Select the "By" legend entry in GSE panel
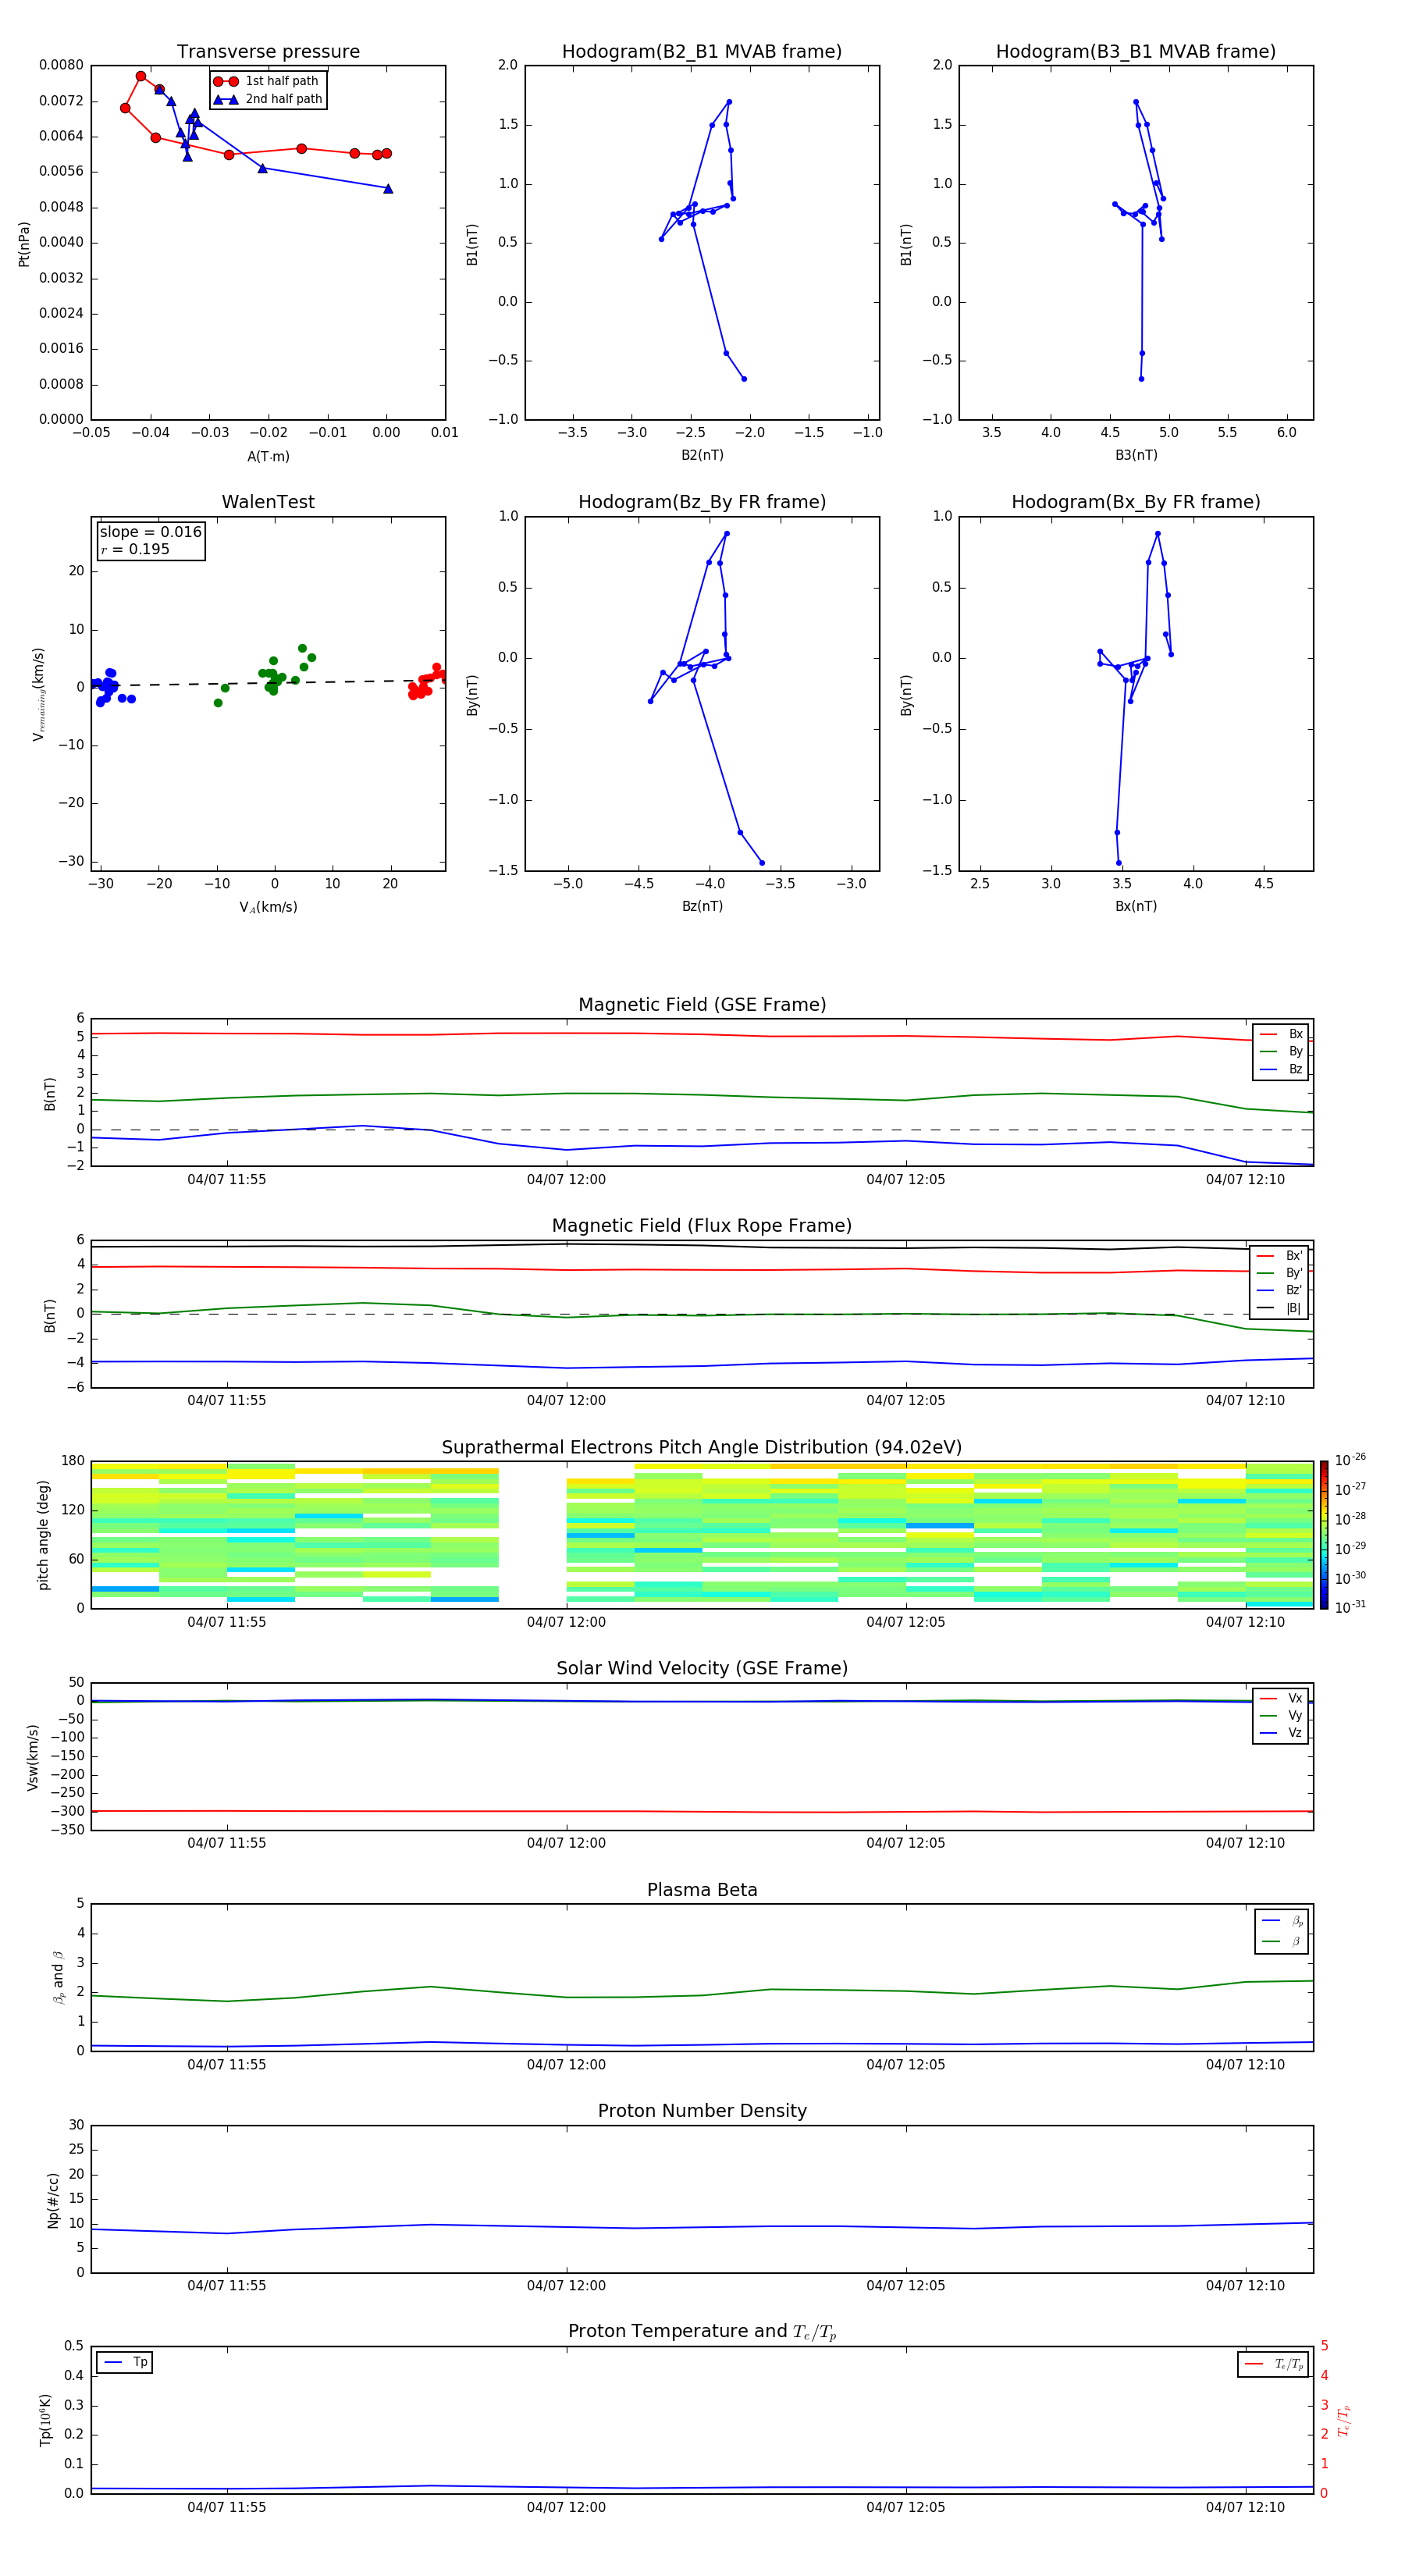1405x2576 pixels. (1281, 1051)
